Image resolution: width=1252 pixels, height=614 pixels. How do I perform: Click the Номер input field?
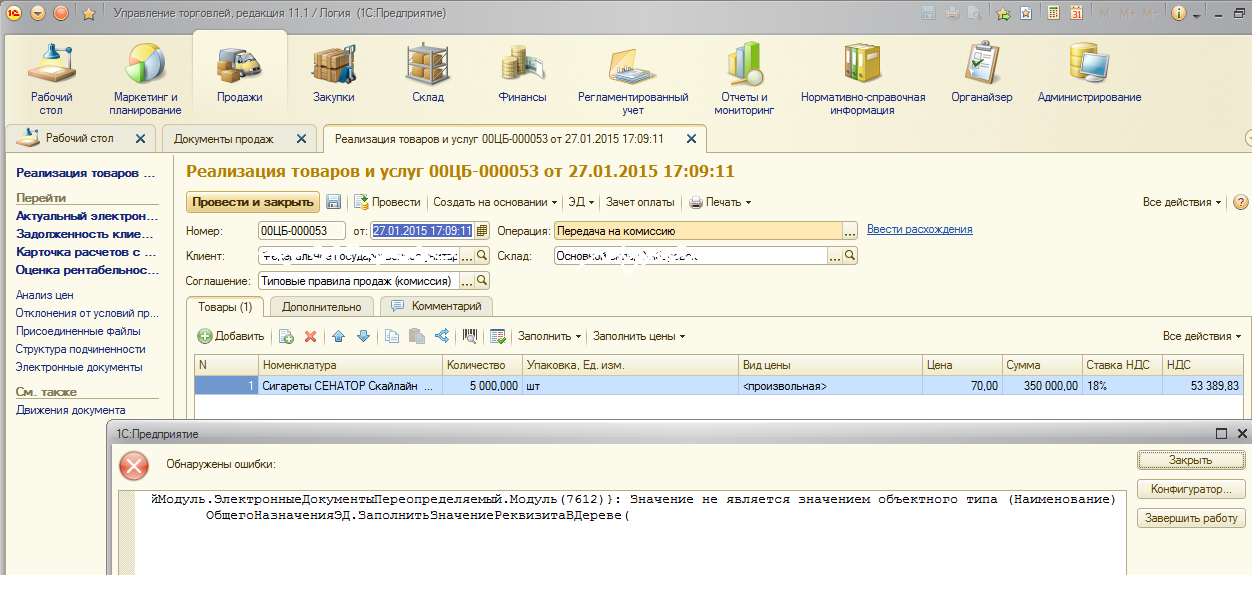coord(301,231)
